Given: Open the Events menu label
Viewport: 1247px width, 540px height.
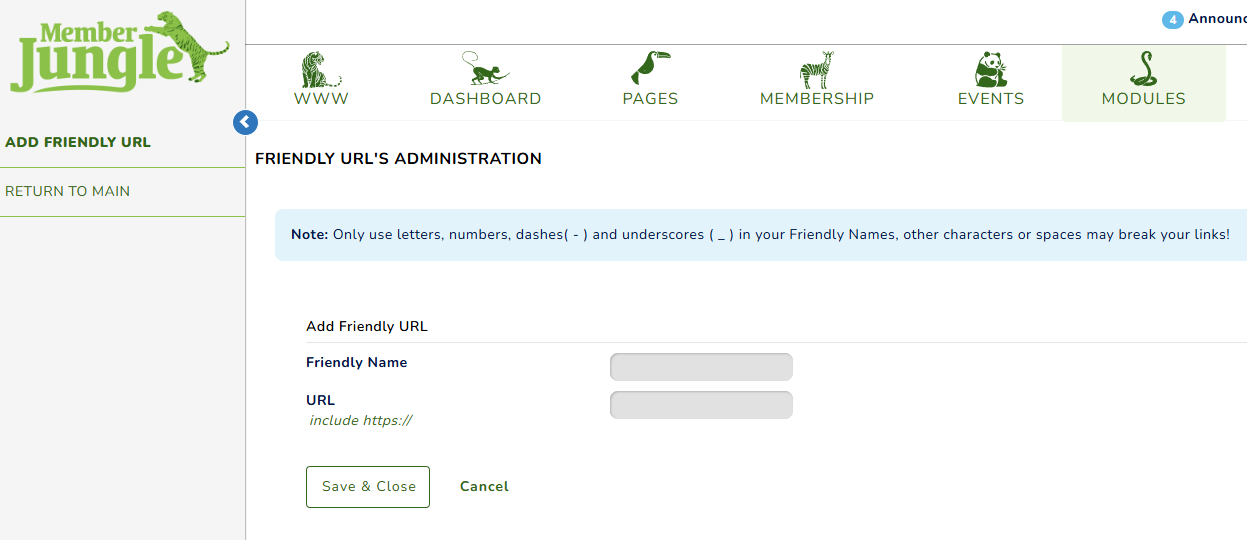Looking at the screenshot, I should click(x=990, y=99).
